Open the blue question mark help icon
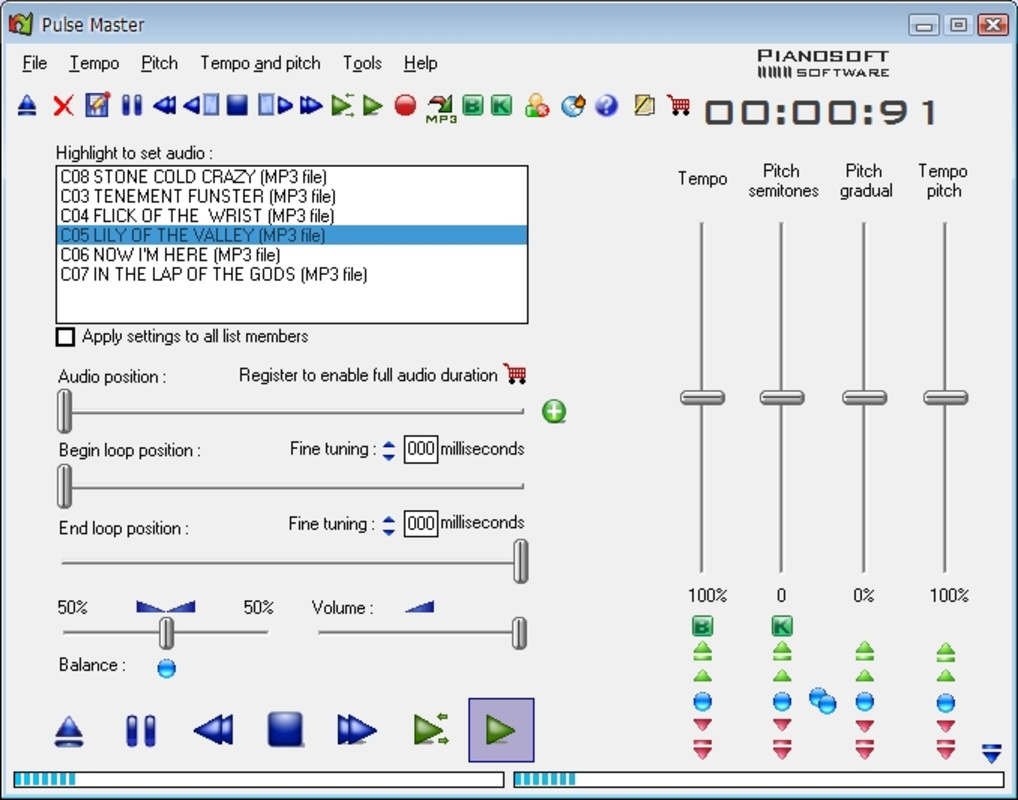This screenshot has width=1018, height=800. pyautogui.click(x=606, y=105)
